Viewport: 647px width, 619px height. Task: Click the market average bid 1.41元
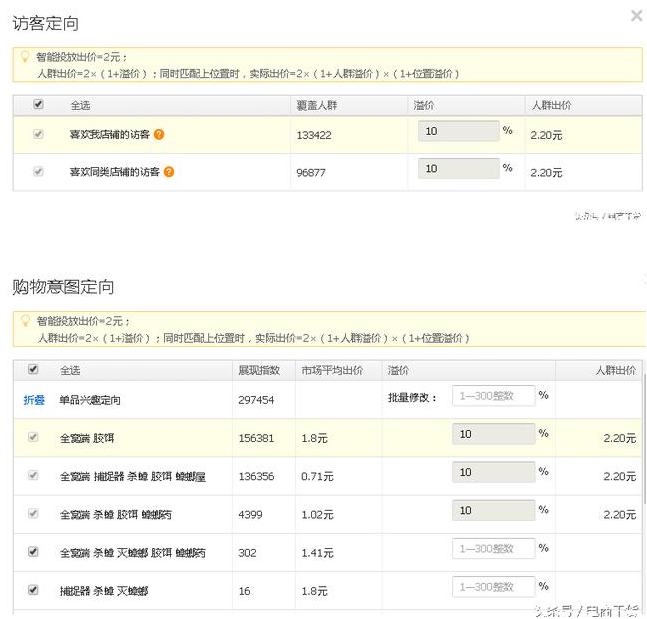coord(317,553)
